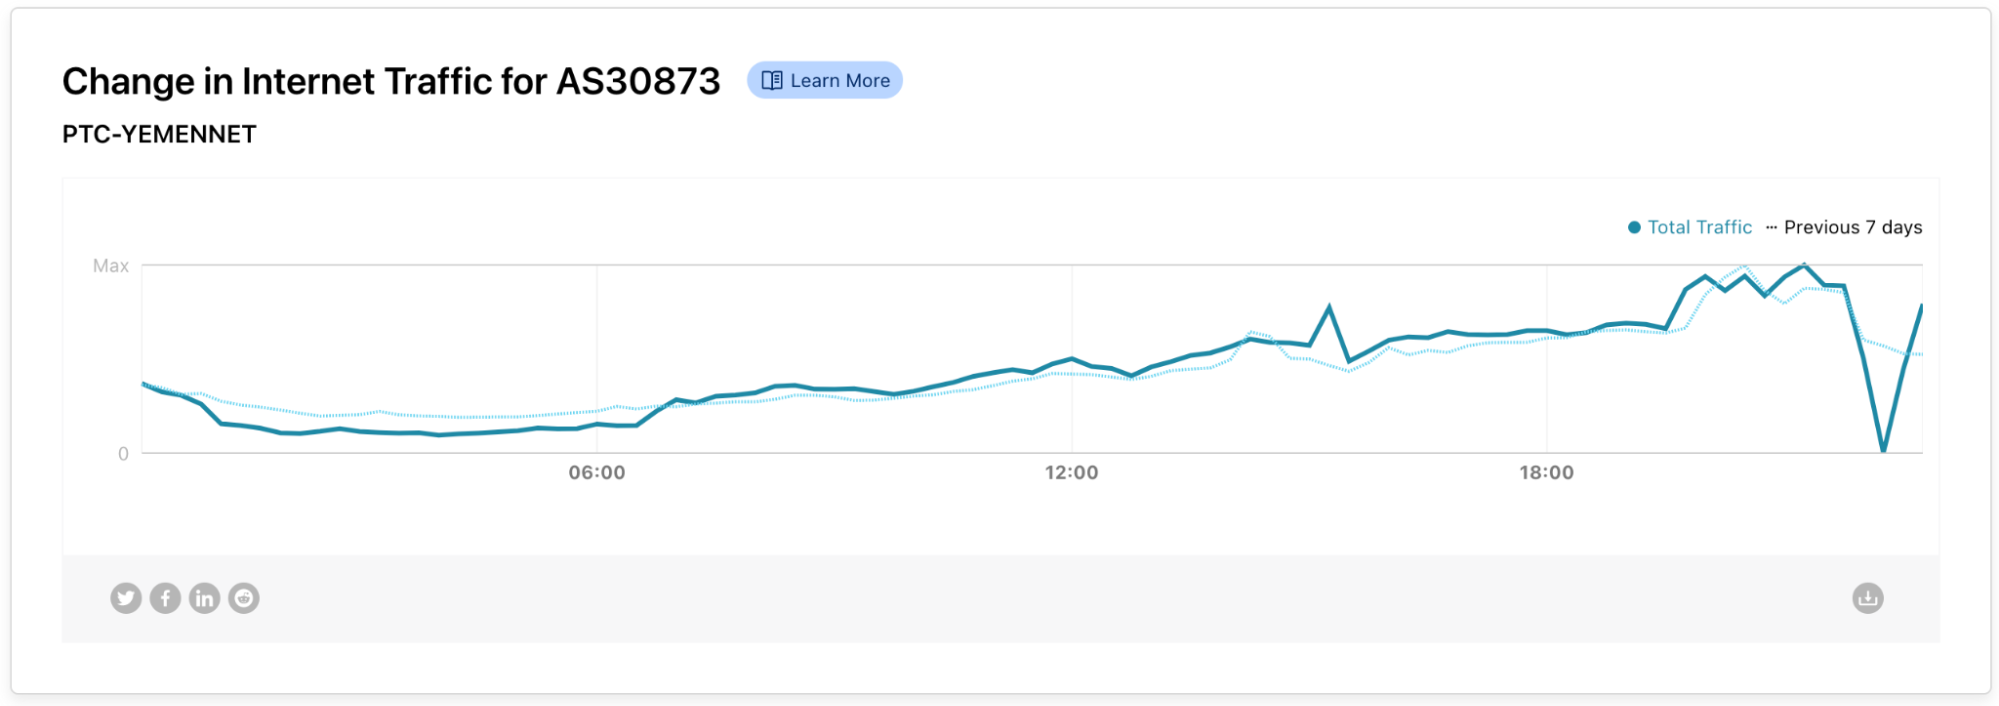The width and height of the screenshot is (1999, 706).
Task: Click the point where traffic drops to zero
Action: pyautogui.click(x=1883, y=450)
